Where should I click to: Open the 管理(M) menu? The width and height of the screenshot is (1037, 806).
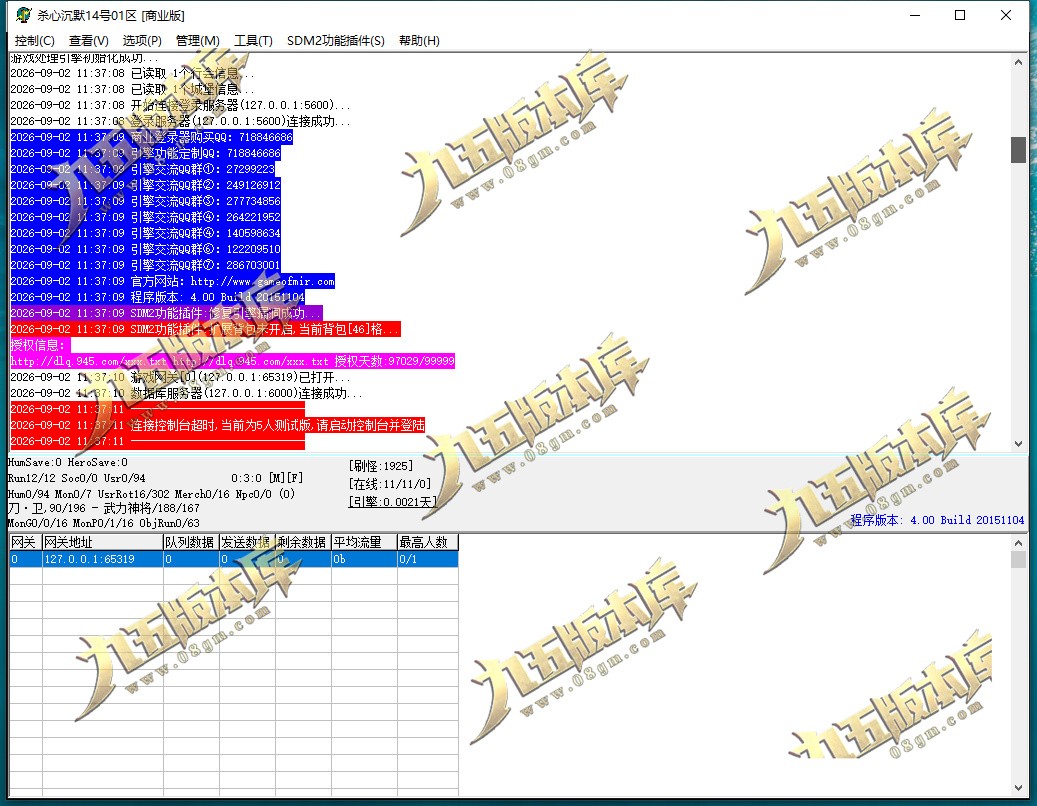(x=198, y=40)
